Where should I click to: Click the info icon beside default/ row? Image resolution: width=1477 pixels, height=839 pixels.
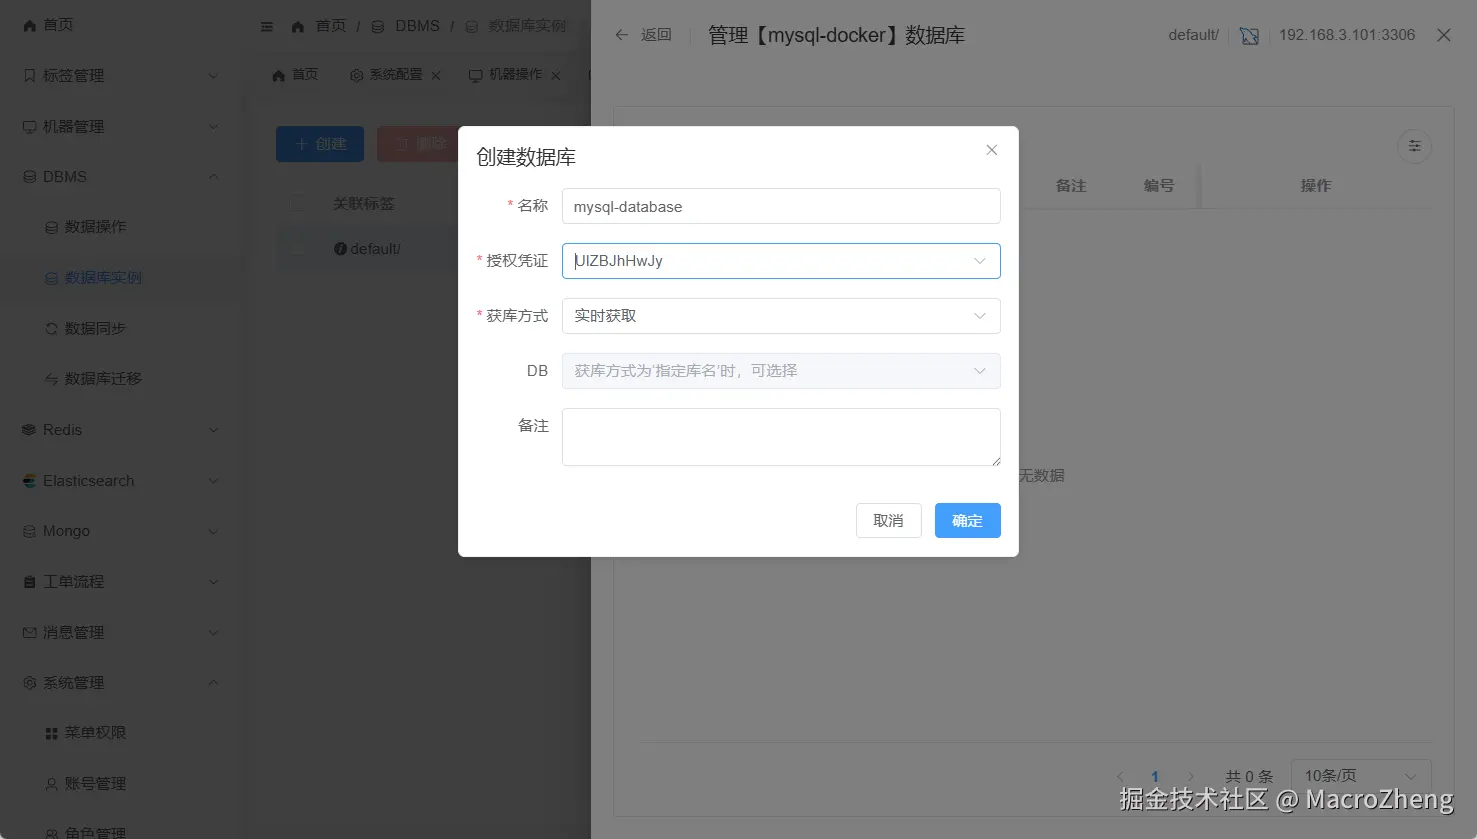pyautogui.click(x=340, y=248)
